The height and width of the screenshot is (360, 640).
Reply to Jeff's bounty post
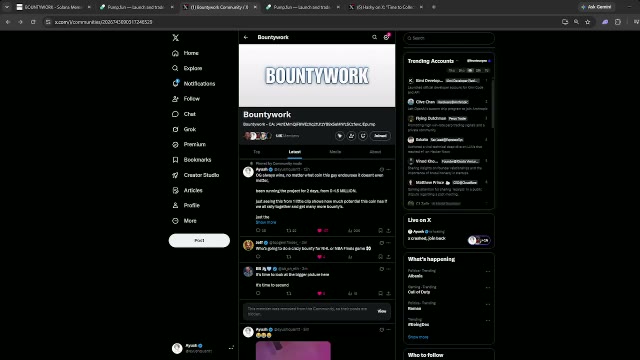pyautogui.click(x=258, y=257)
